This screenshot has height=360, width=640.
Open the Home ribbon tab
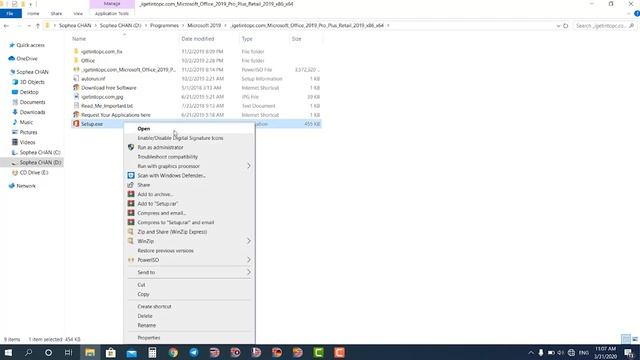click(33, 13)
